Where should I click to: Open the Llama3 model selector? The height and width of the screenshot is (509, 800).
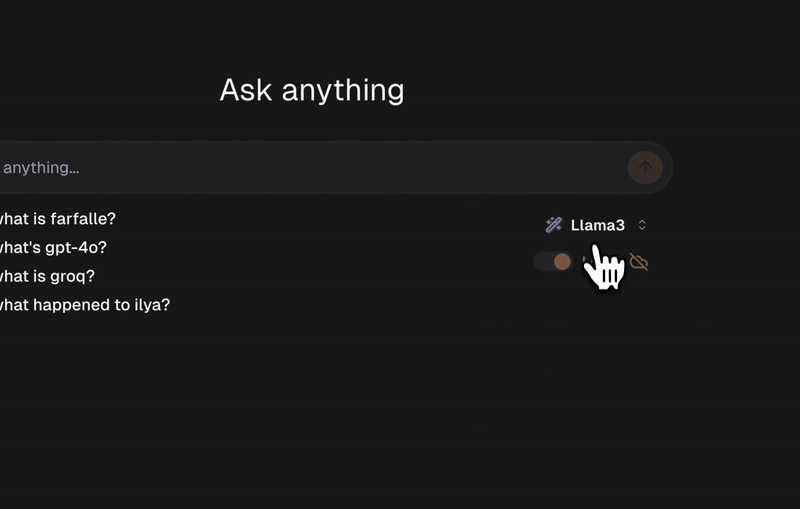(x=596, y=225)
